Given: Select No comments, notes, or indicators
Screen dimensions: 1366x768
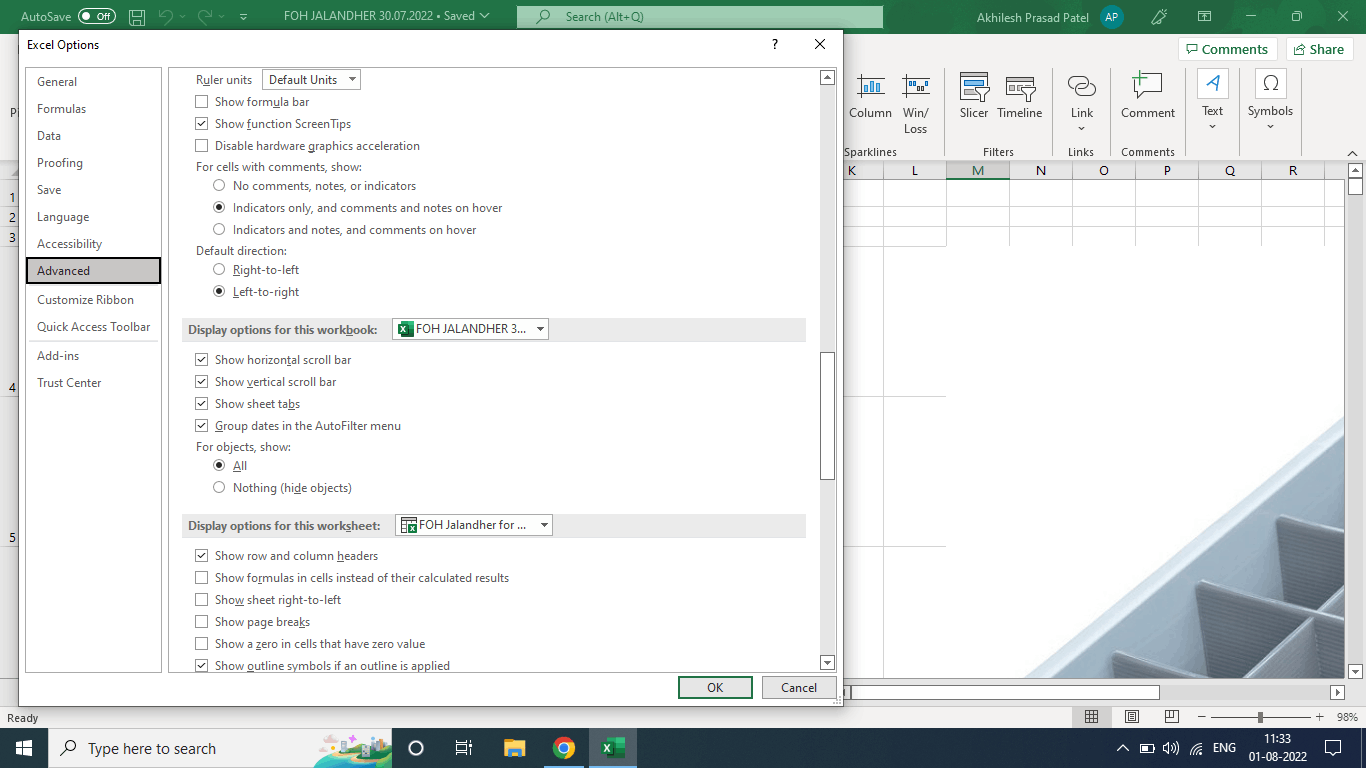Looking at the screenshot, I should (220, 186).
